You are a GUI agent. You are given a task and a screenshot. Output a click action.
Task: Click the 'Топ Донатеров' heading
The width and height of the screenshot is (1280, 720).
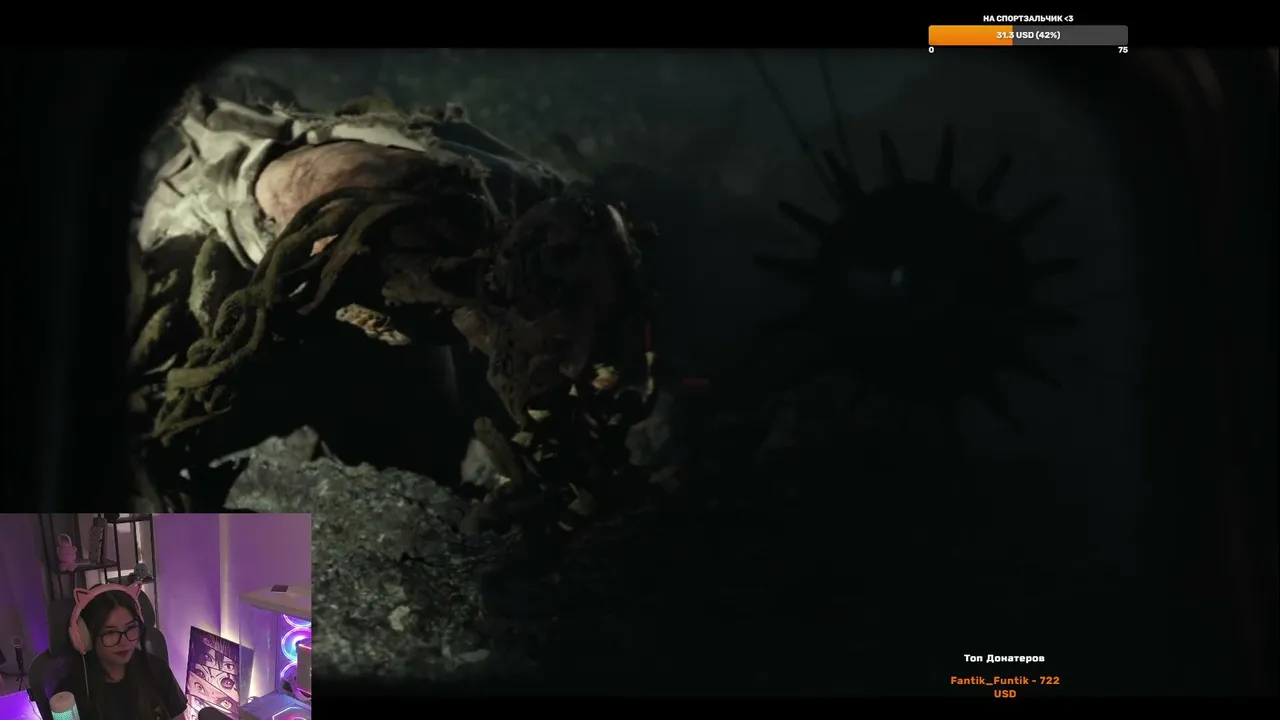[1004, 658]
